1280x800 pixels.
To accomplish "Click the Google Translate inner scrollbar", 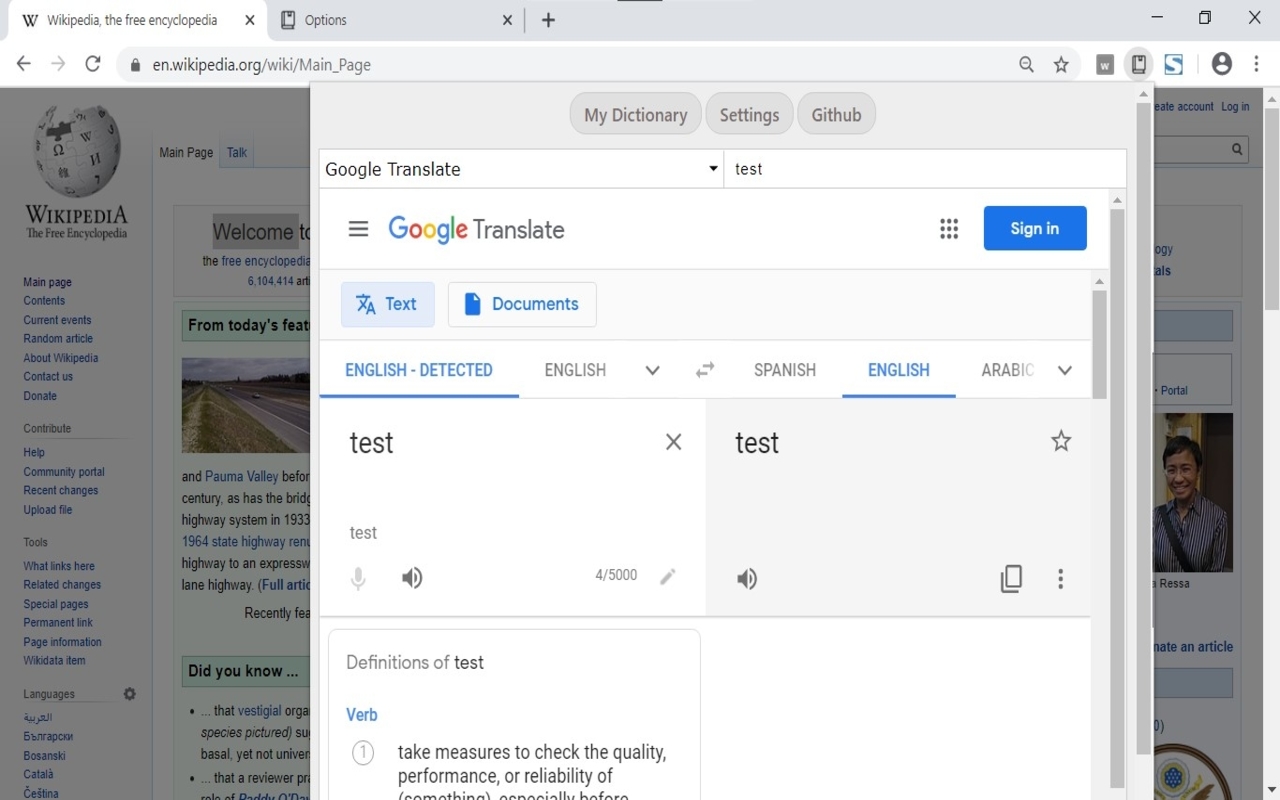I will [x=1100, y=344].
